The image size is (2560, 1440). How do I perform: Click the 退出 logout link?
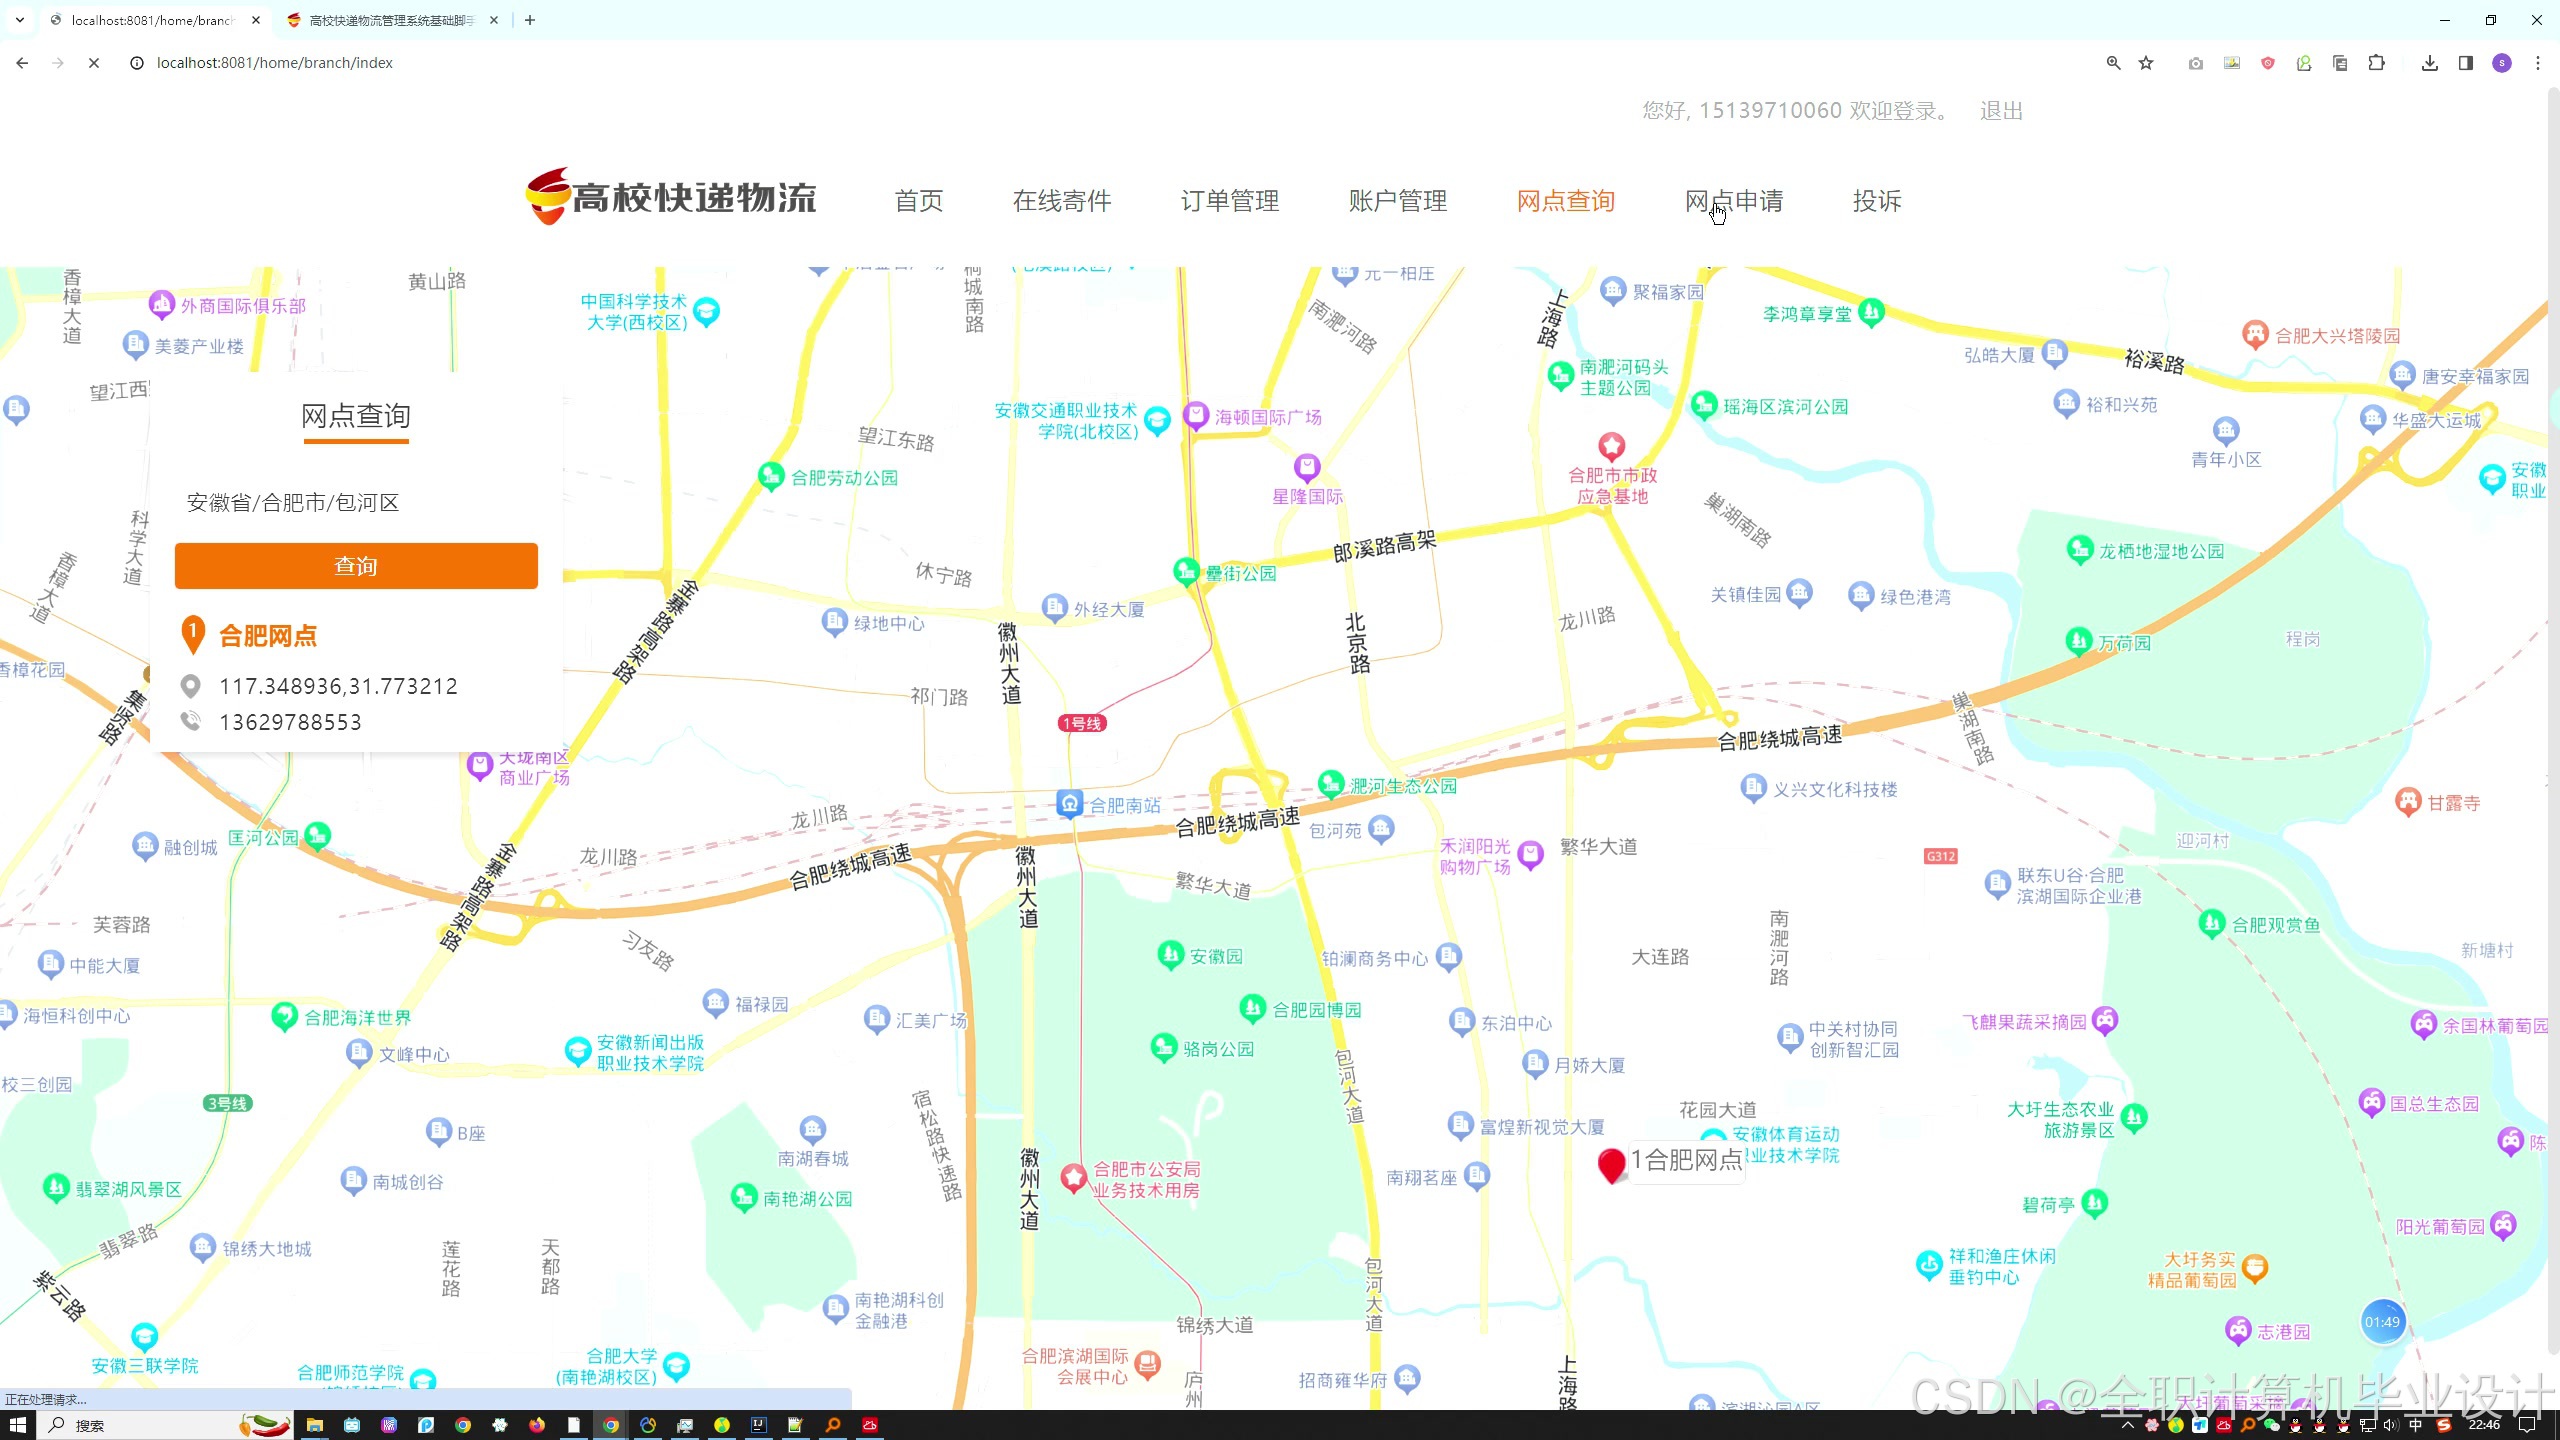point(2001,111)
